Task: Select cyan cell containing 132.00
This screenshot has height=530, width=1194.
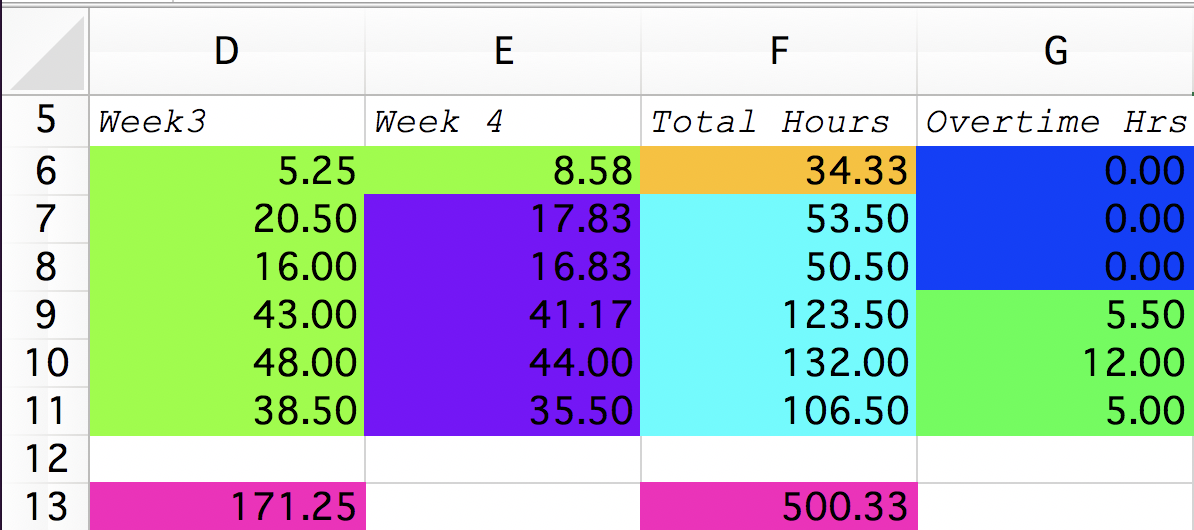Action: (x=778, y=362)
